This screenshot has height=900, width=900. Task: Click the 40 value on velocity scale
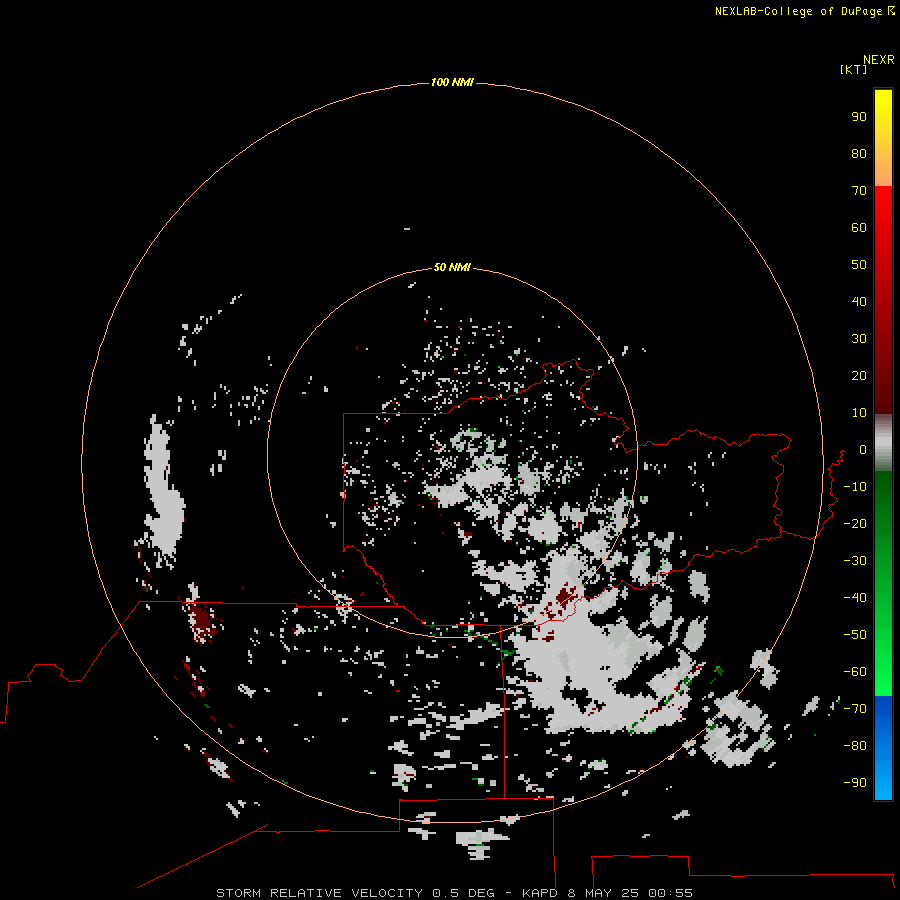pos(859,302)
